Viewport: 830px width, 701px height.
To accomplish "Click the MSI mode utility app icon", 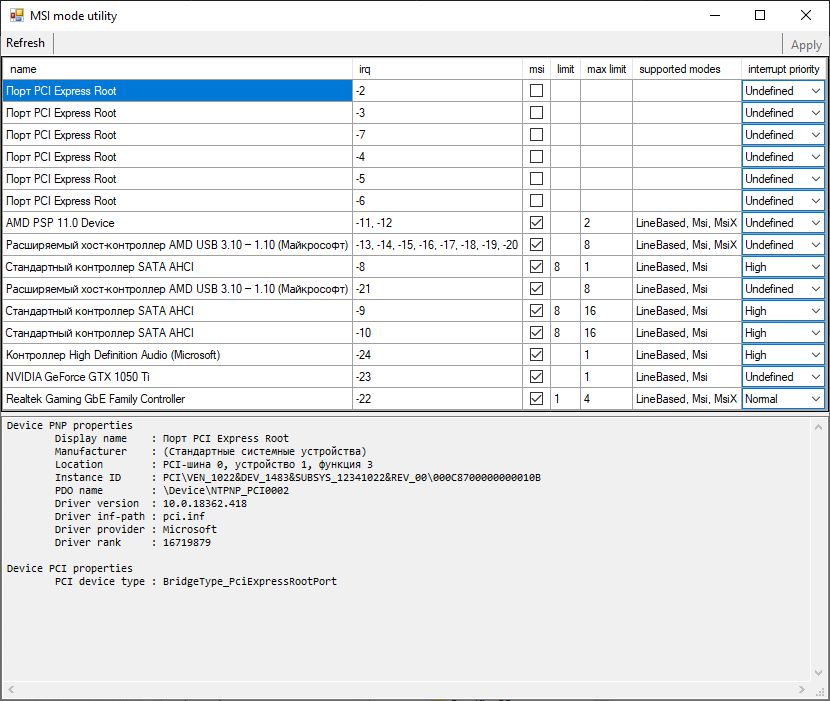I will tap(16, 15).
